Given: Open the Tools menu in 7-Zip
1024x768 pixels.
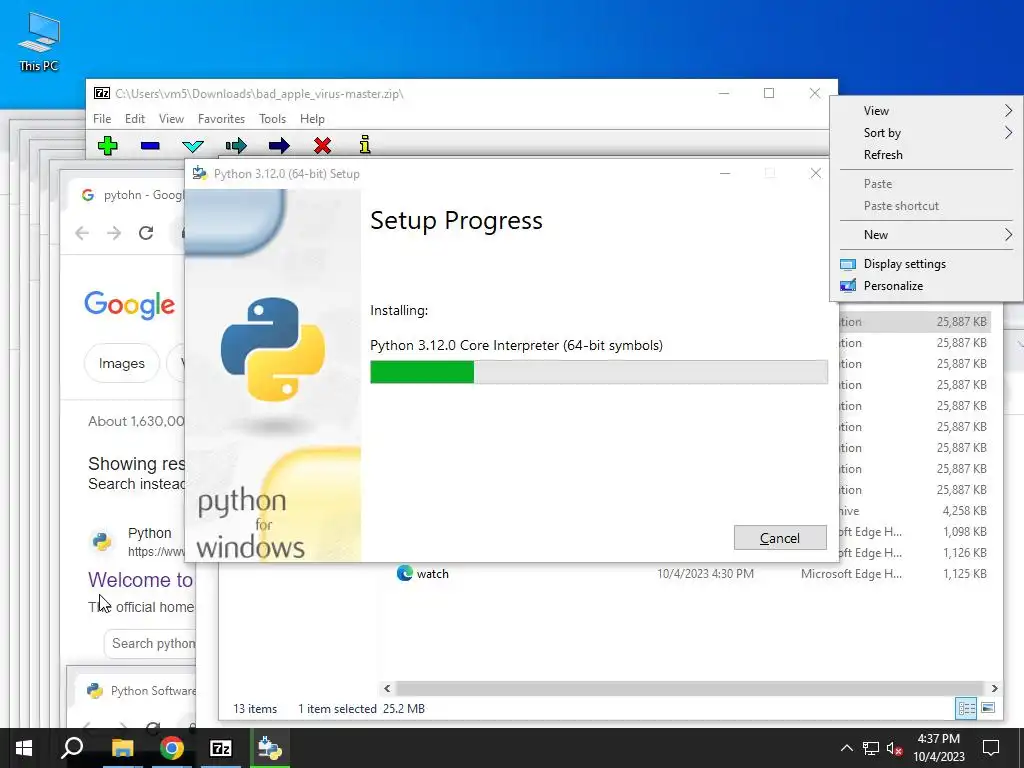Looking at the screenshot, I should click(x=272, y=119).
